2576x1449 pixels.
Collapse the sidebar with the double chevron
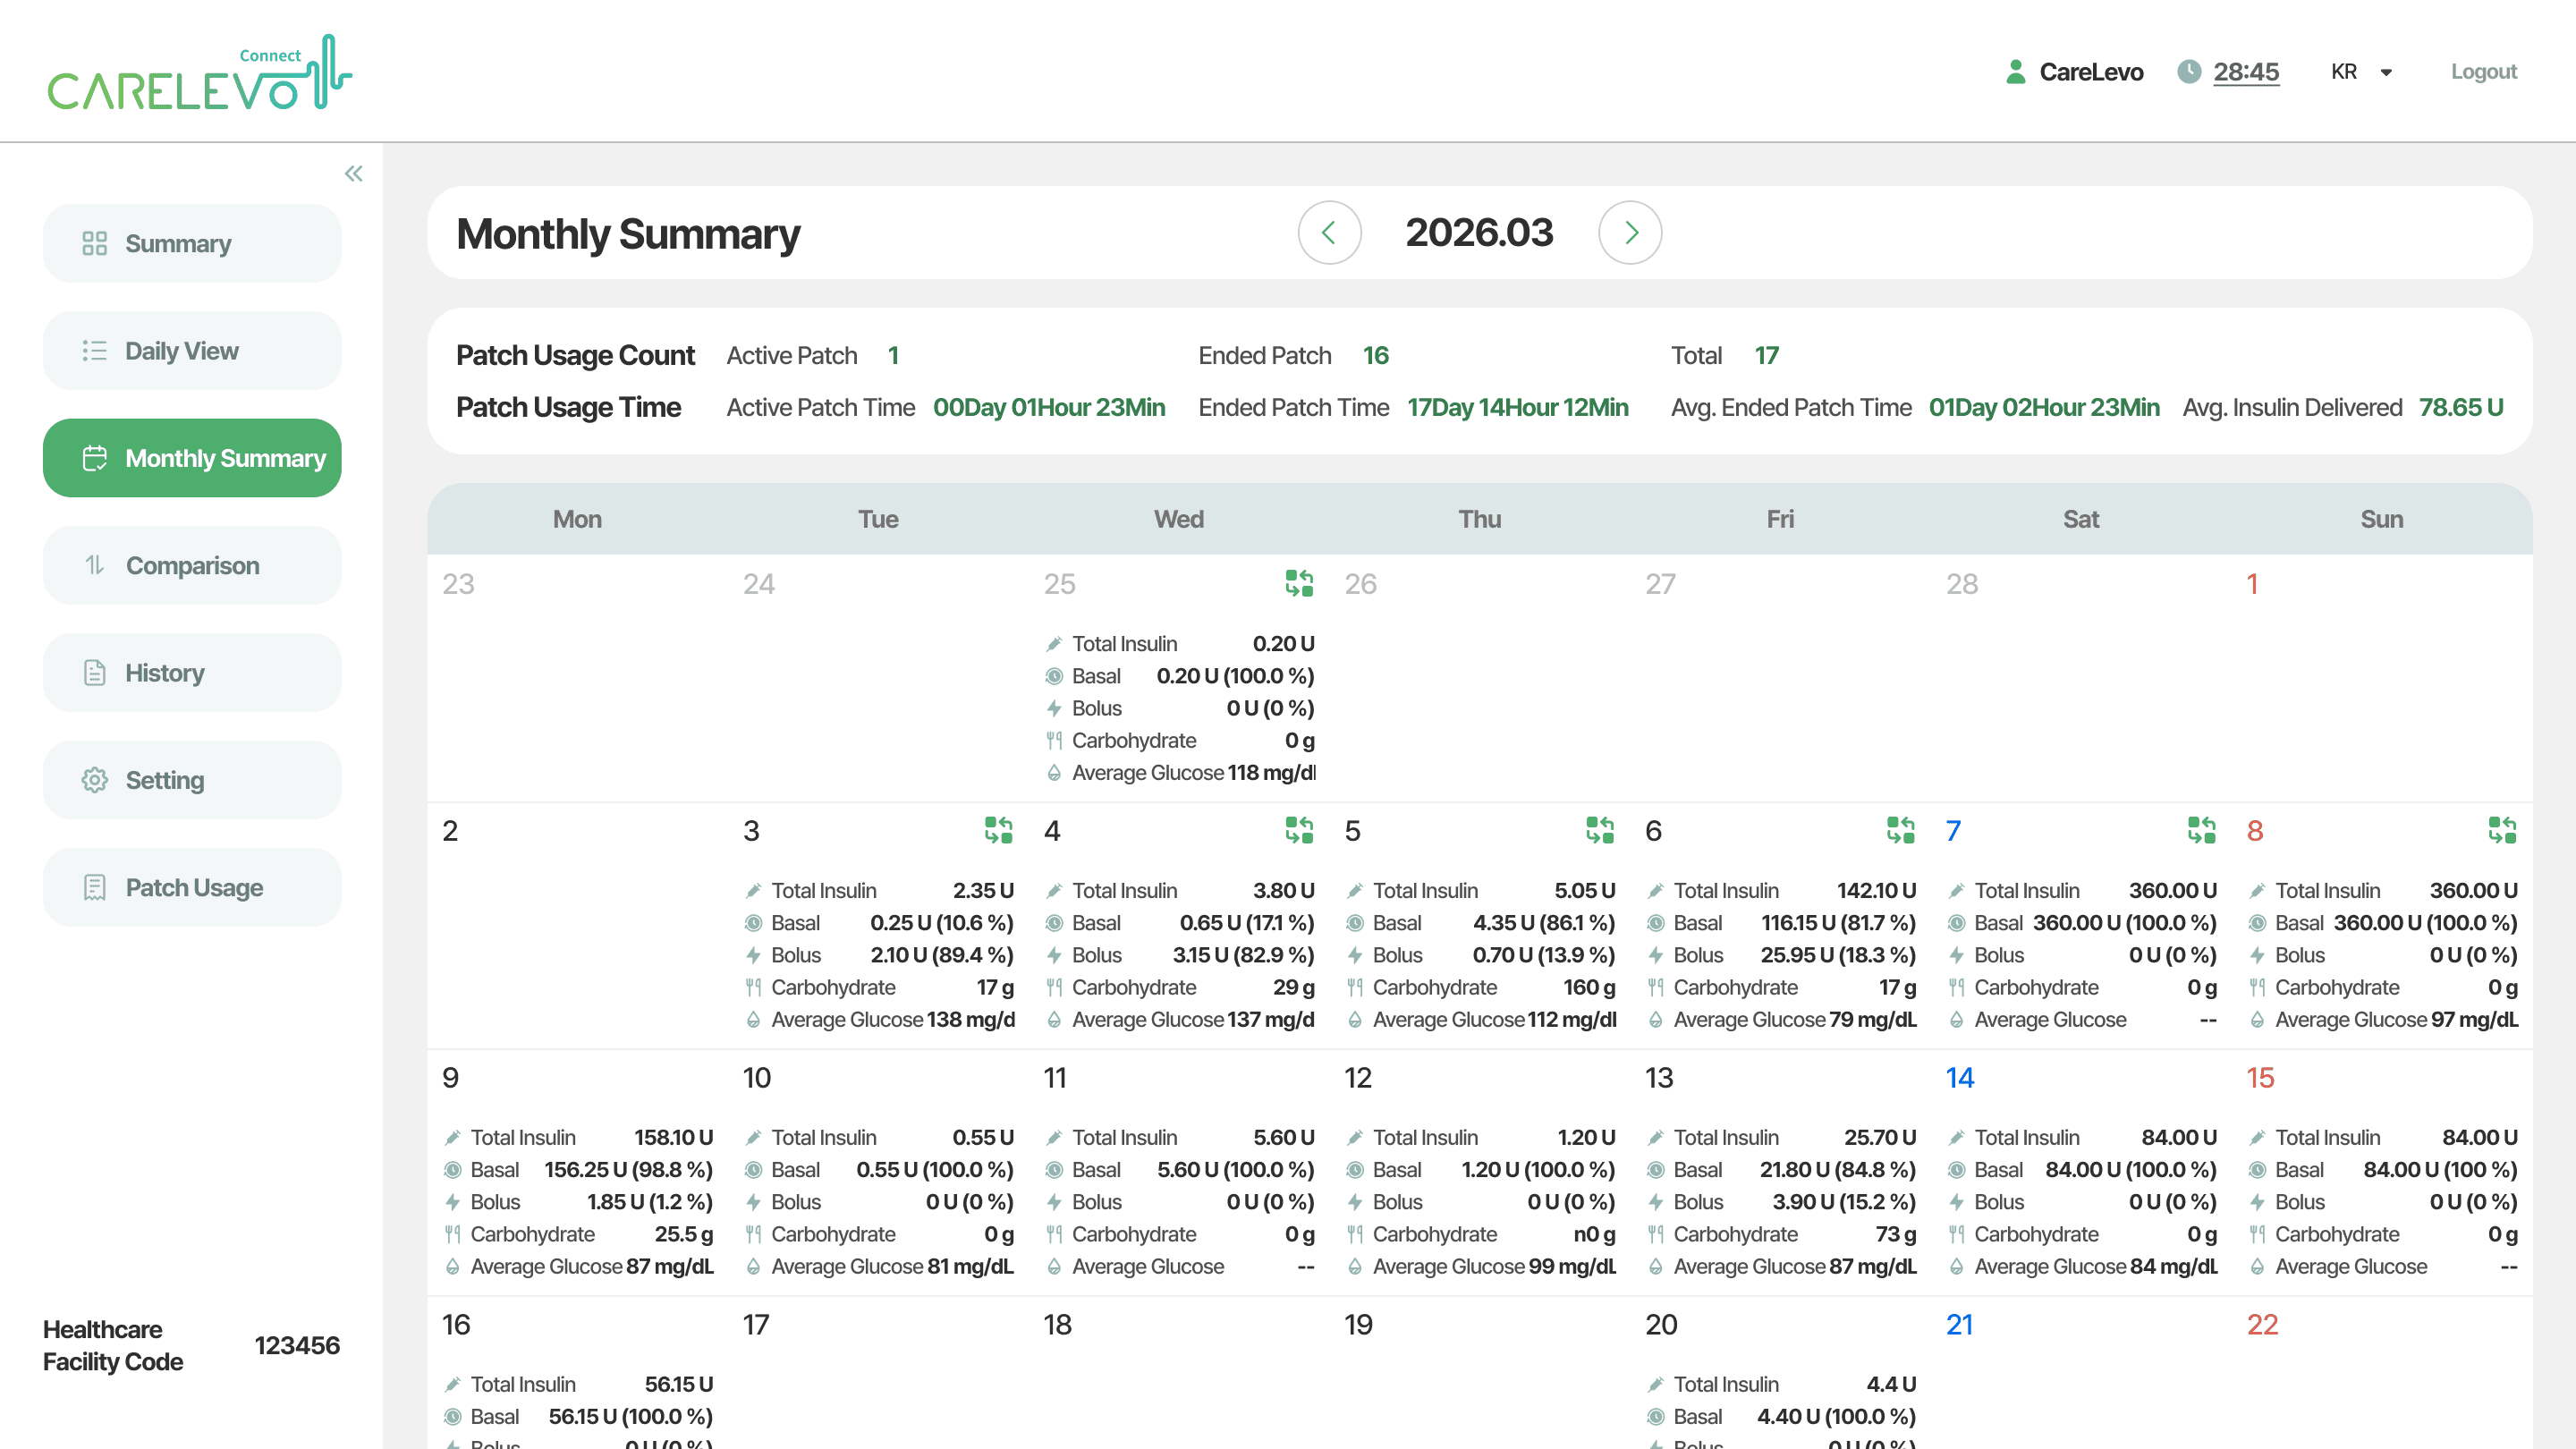353,174
